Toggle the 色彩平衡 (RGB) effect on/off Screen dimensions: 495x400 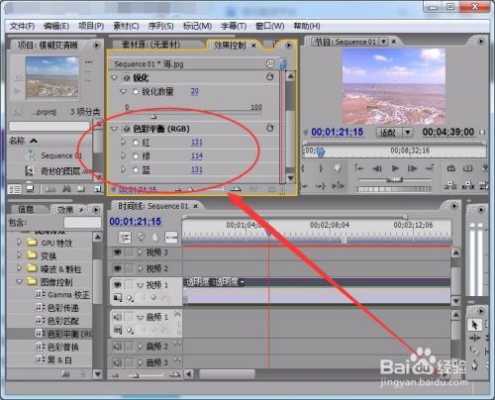pyautogui.click(x=126, y=129)
